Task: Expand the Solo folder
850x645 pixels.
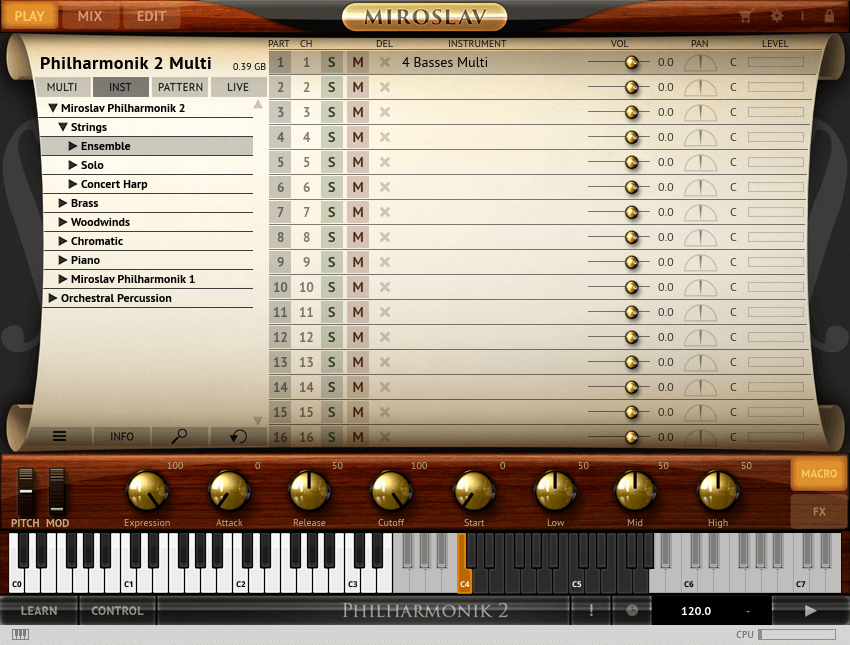Action: click(x=73, y=165)
